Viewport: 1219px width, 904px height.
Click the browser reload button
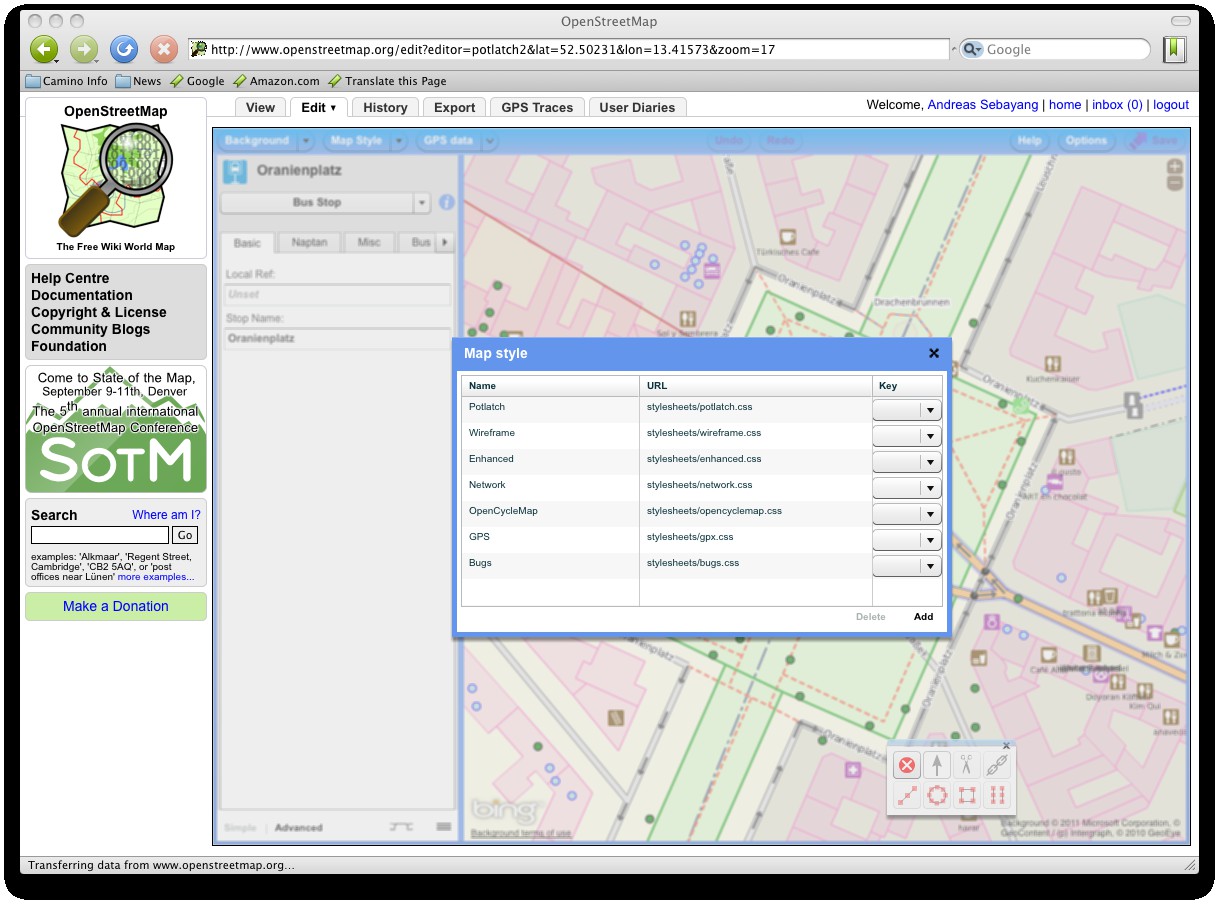coord(124,49)
